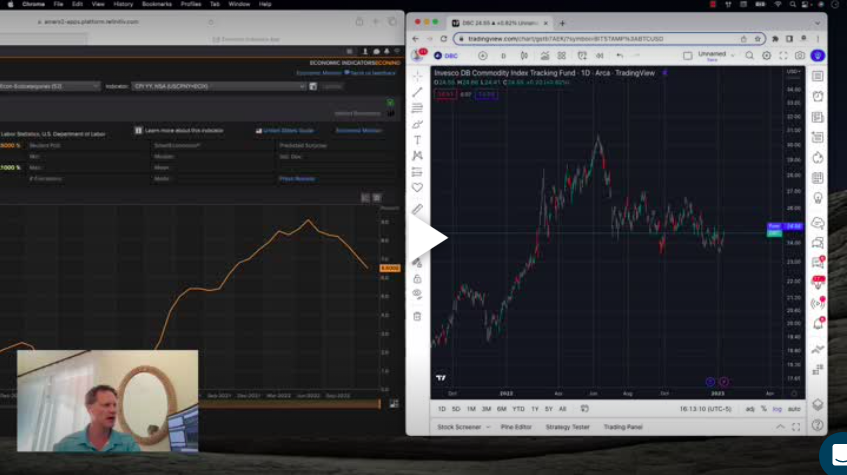Screen dimensions: 847x475
Task: Set chart range to 1Y
Action: tap(535, 409)
